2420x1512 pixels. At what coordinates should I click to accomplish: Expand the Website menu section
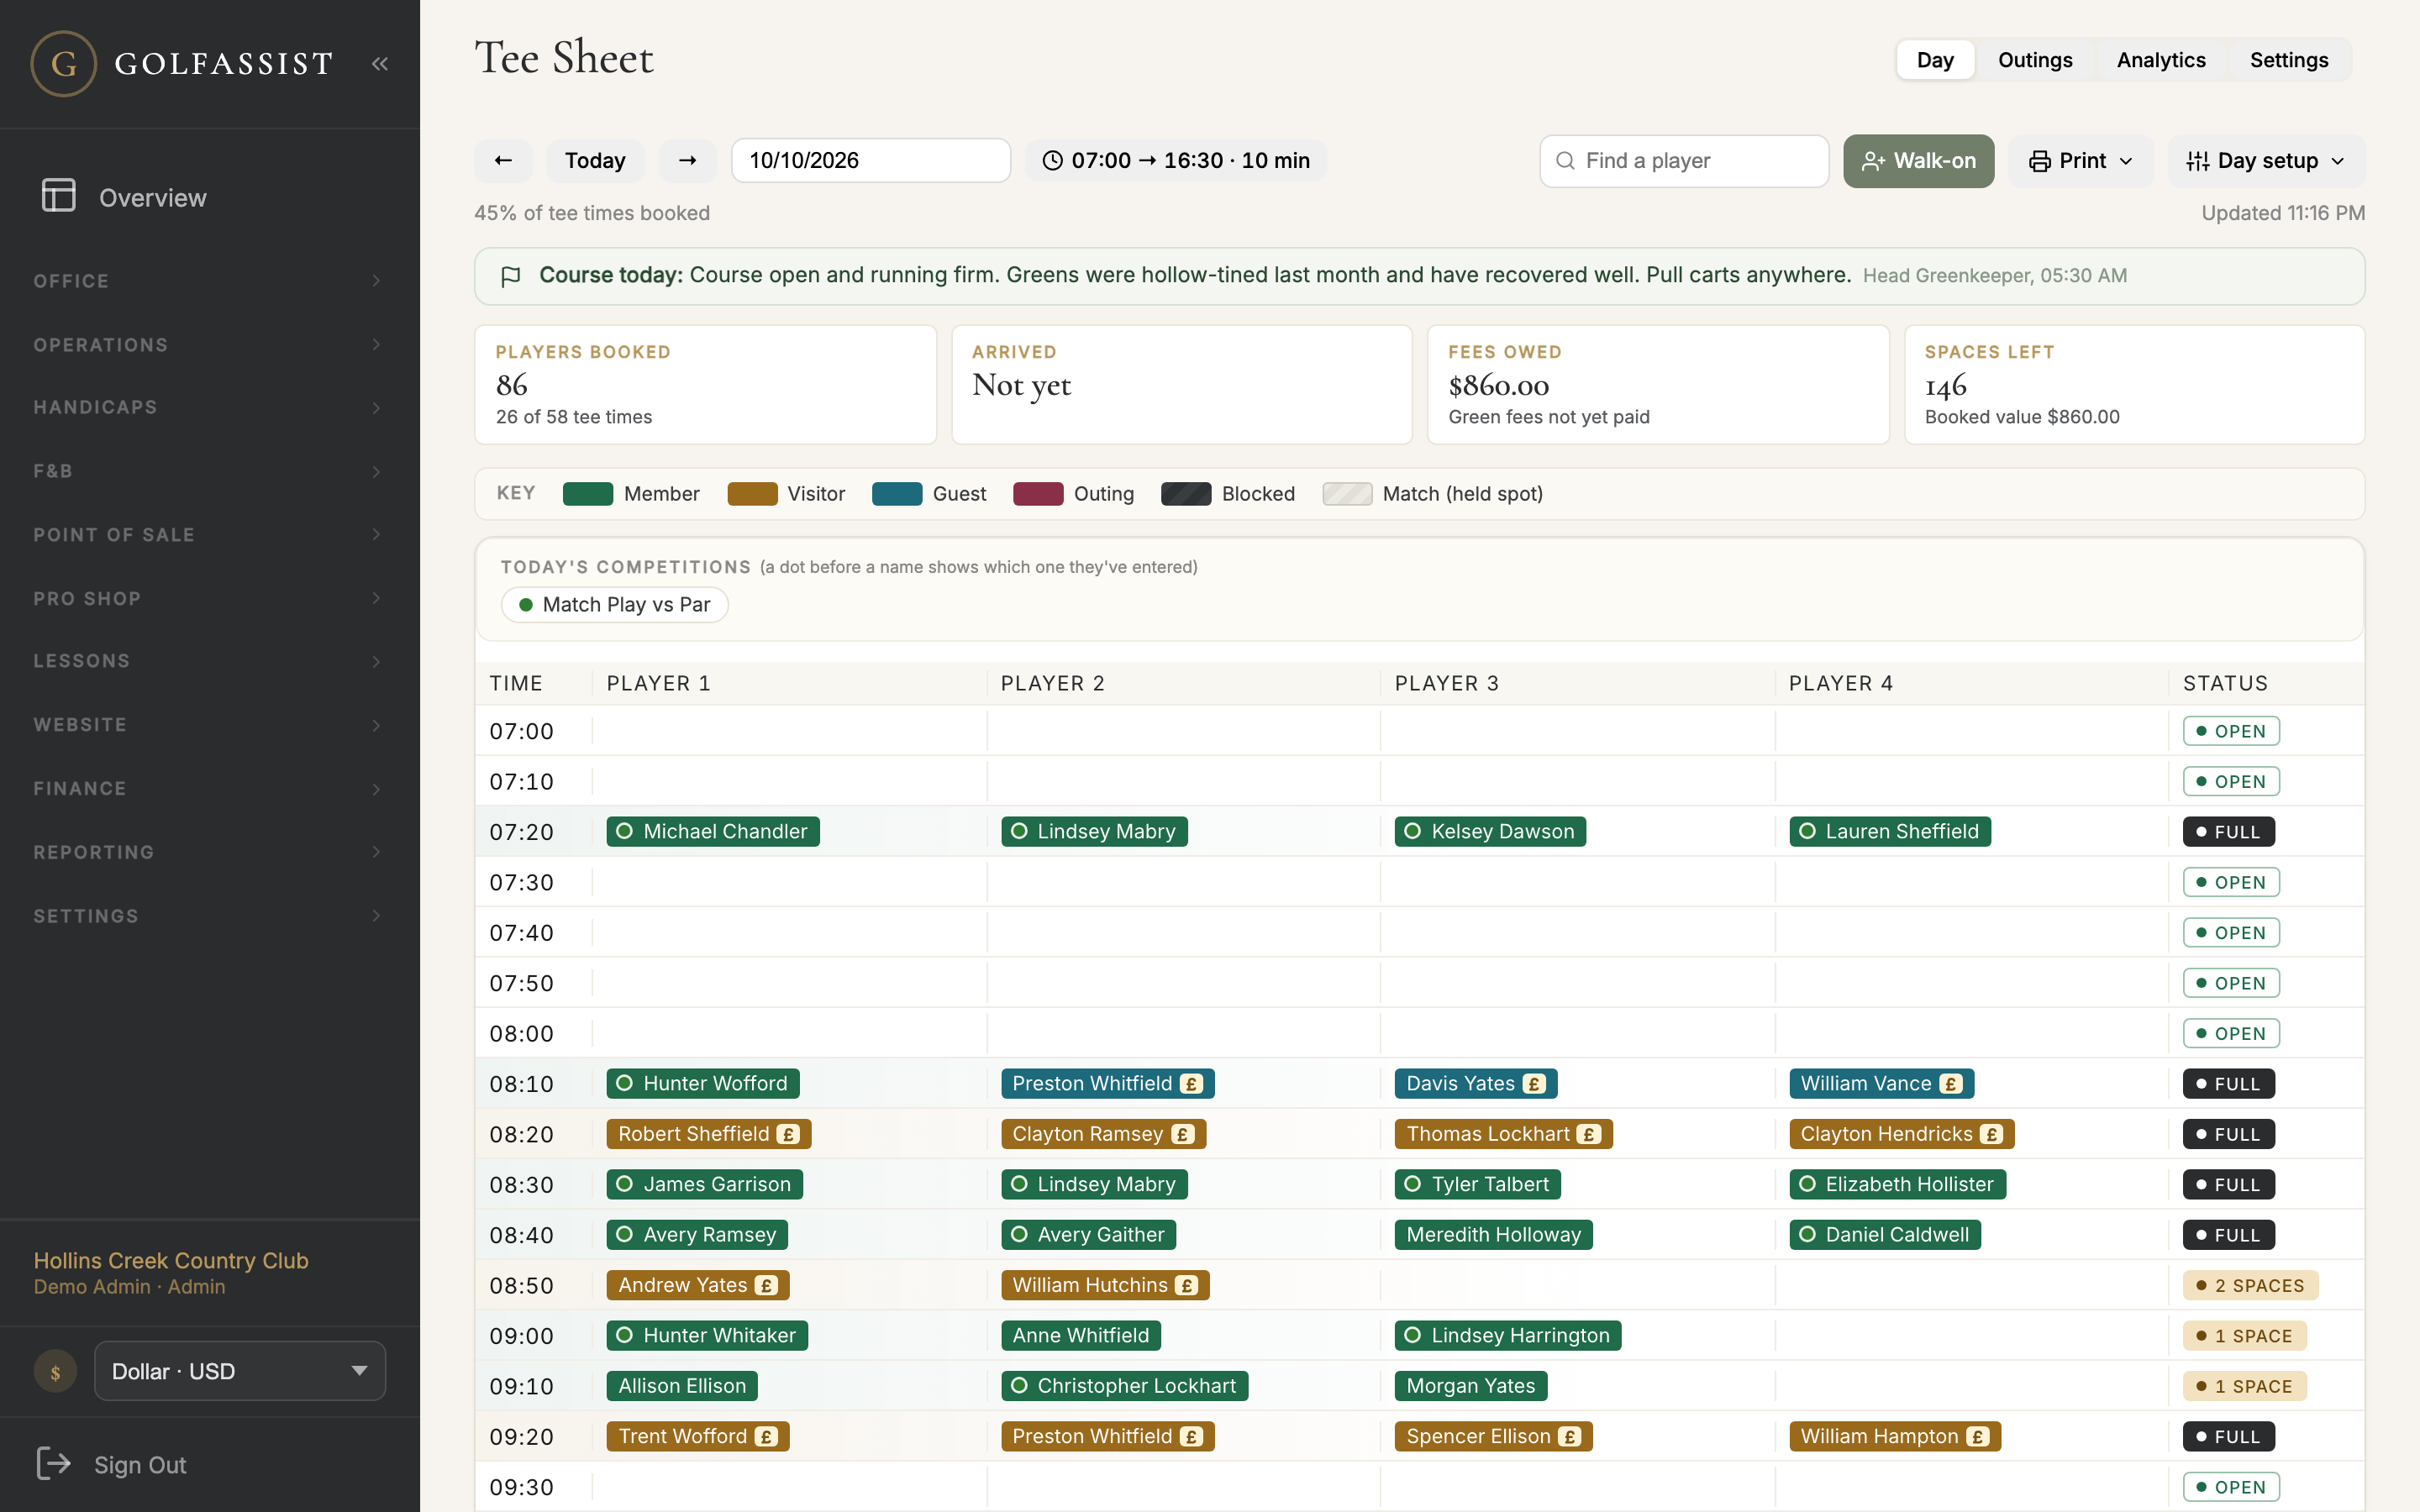[208, 725]
